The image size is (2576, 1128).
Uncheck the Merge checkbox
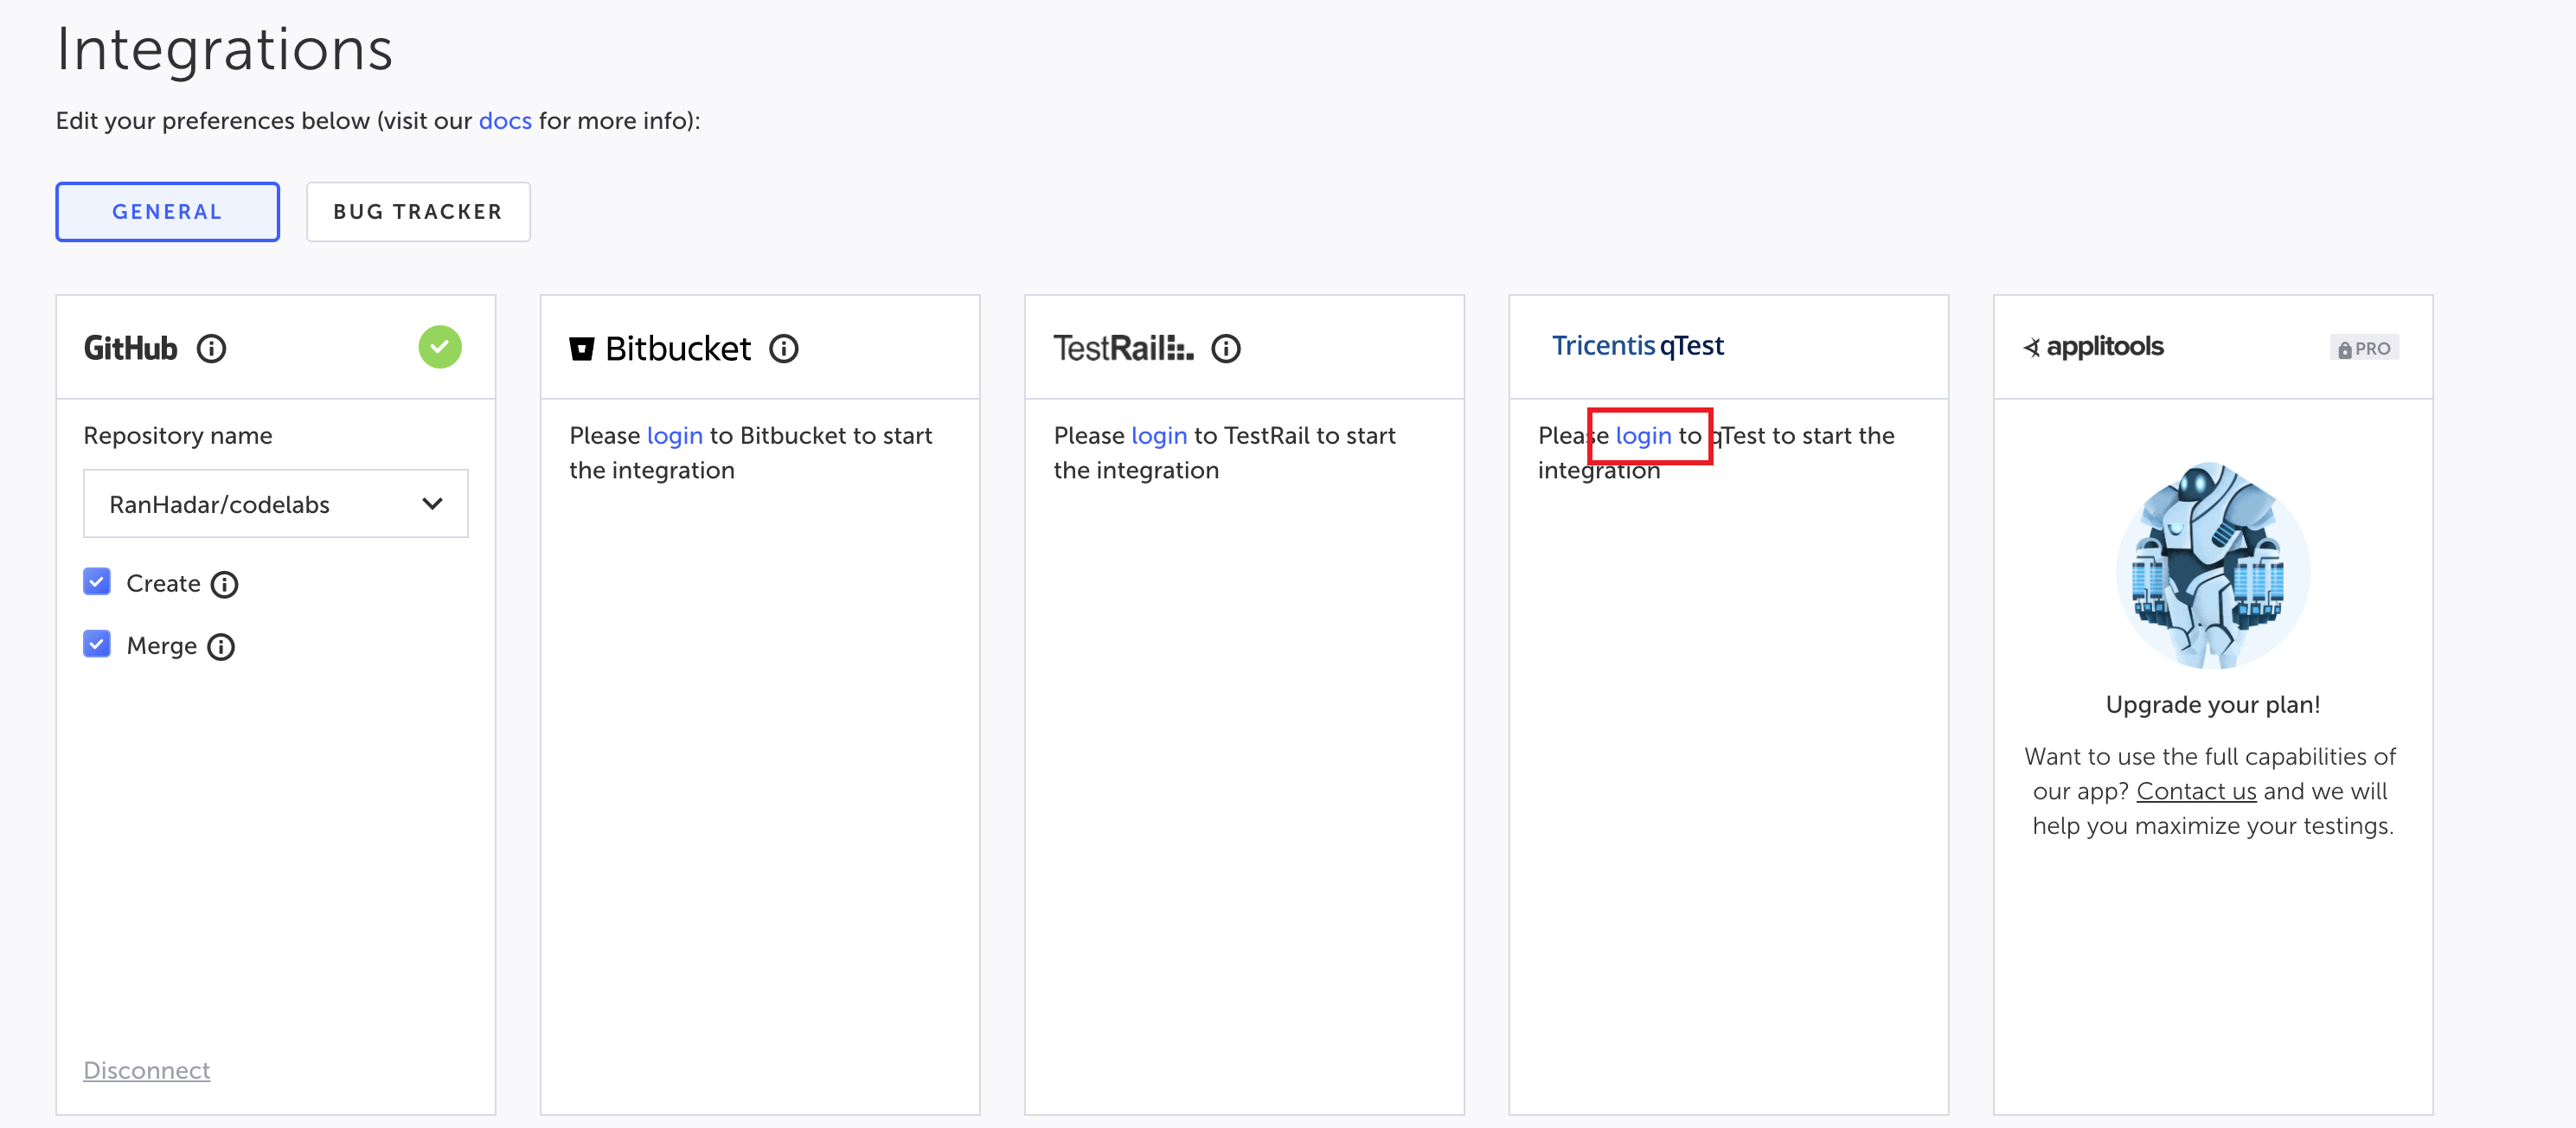click(97, 644)
